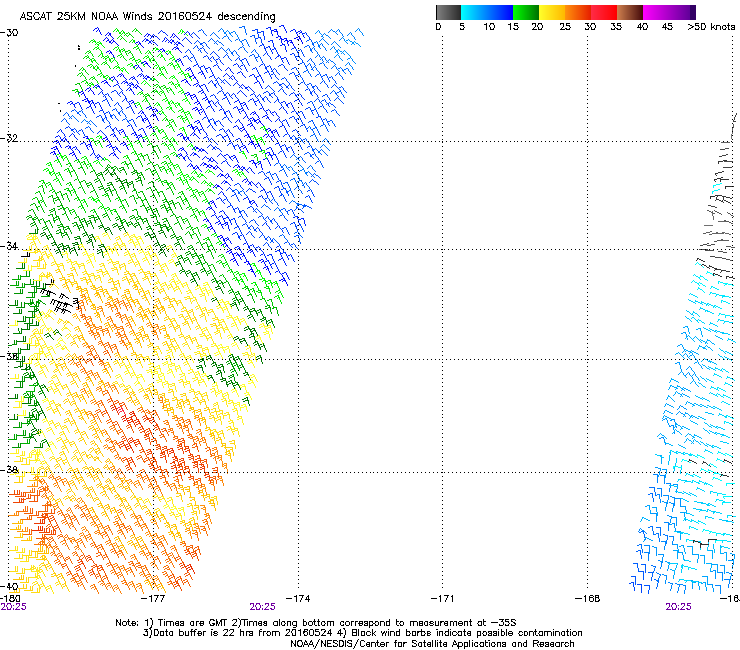Click the color bar label "30"
This screenshot has height=650, width=740.
tap(590, 27)
